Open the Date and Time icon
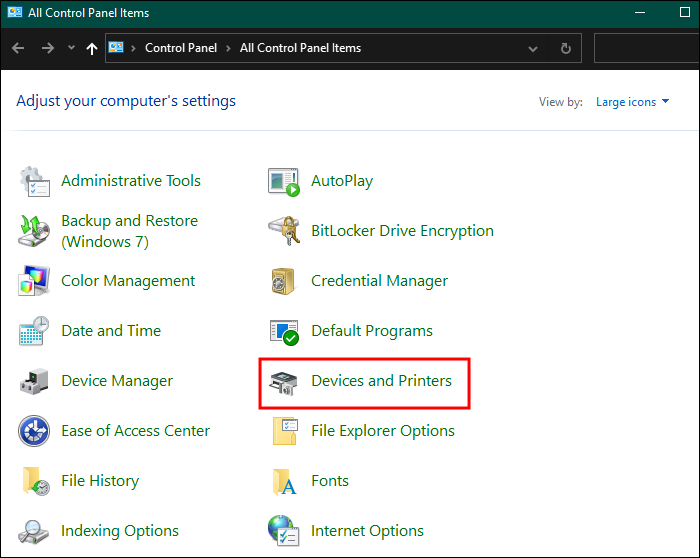This screenshot has width=700, height=558. 35,331
